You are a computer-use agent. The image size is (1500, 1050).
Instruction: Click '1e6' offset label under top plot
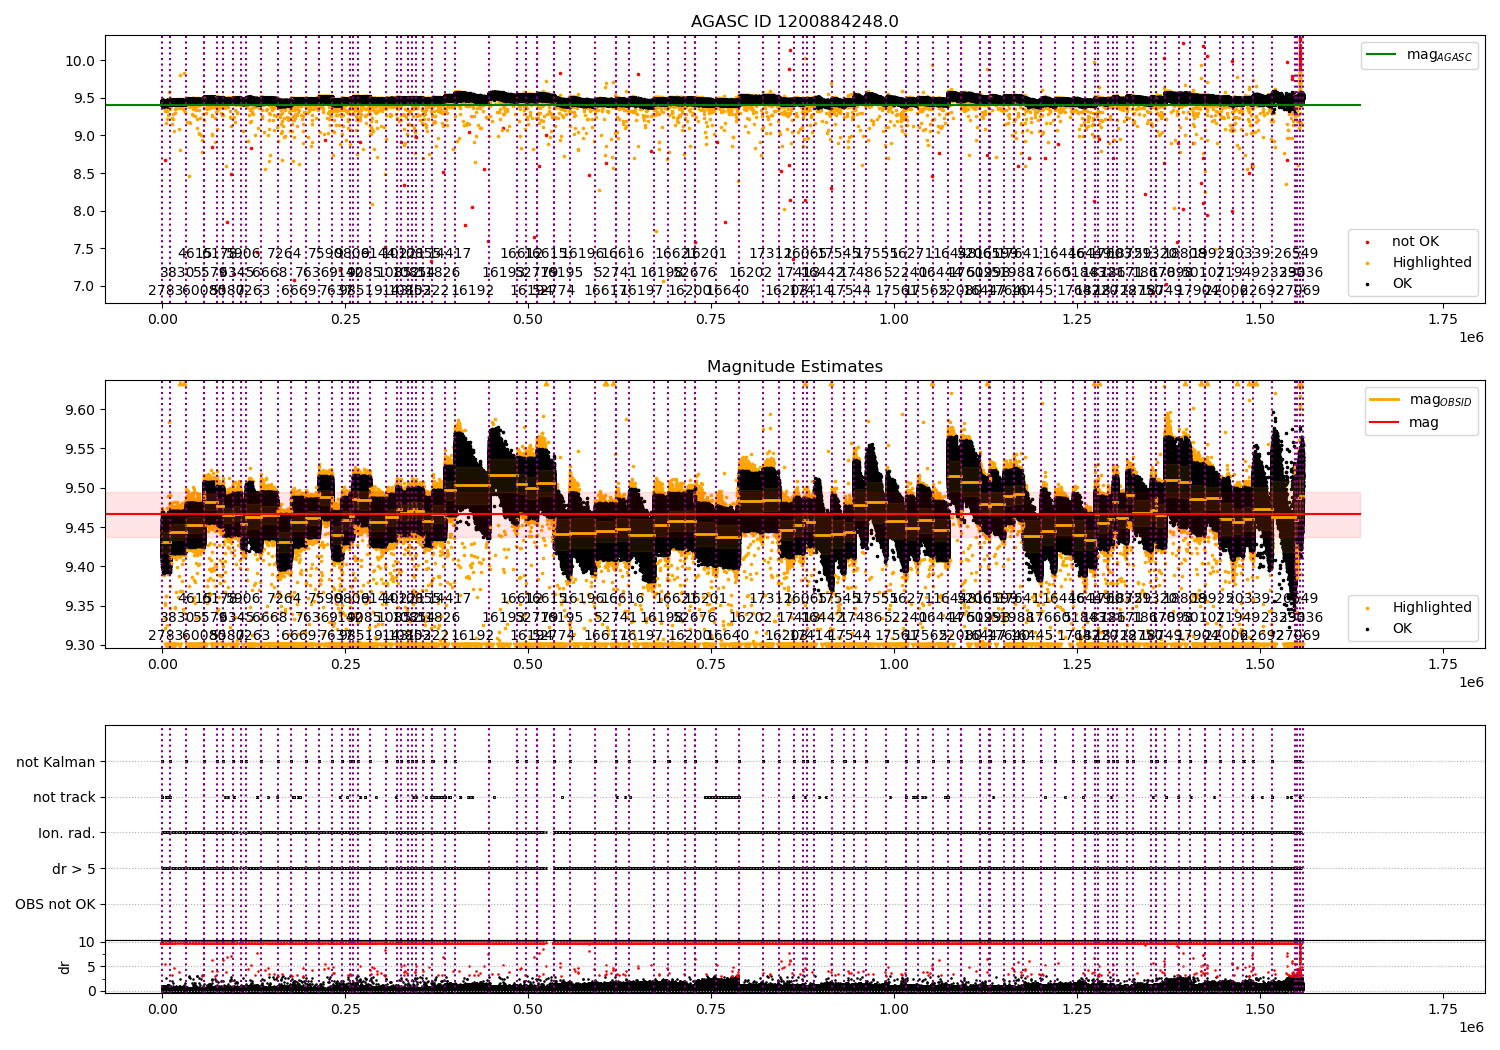tap(1470, 337)
